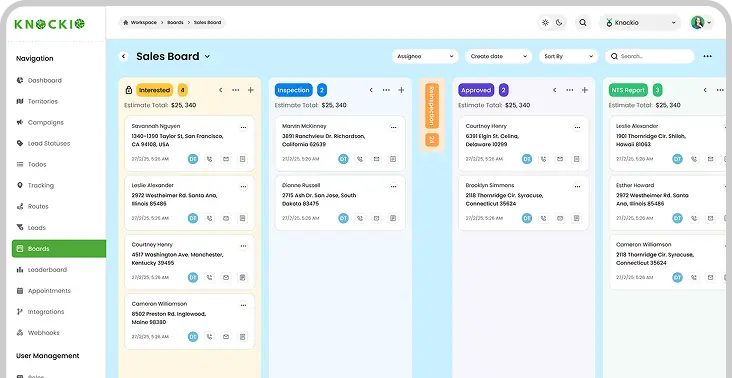
Task: Click the lock icon on Interested column
Action: click(x=129, y=90)
